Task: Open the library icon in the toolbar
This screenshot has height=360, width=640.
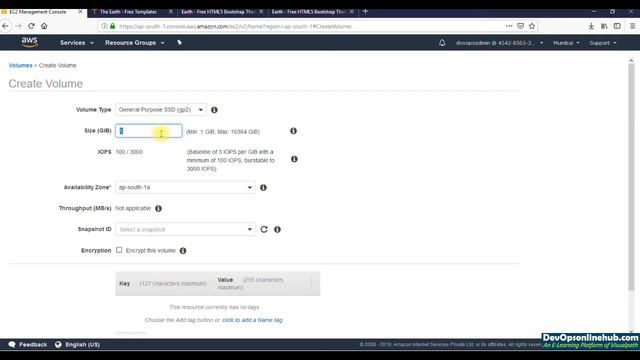Action: coord(604,26)
